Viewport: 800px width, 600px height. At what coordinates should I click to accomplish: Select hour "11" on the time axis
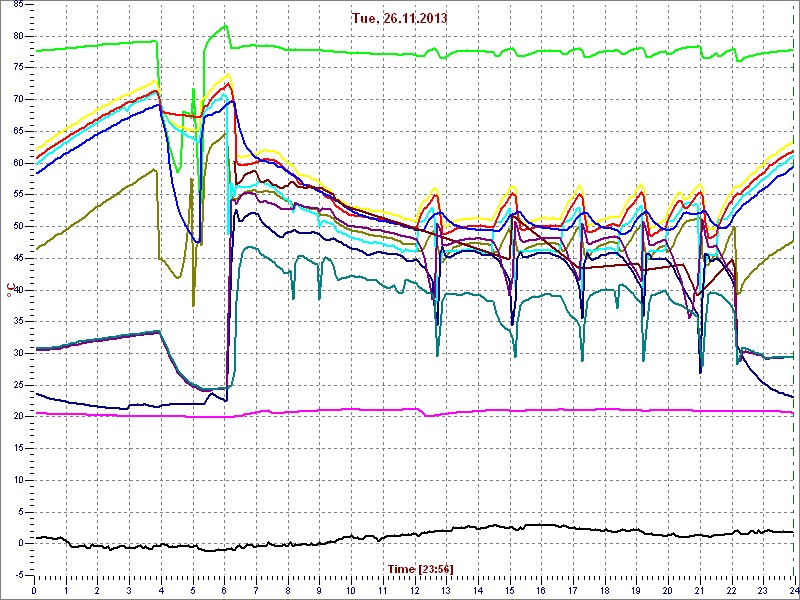click(383, 590)
